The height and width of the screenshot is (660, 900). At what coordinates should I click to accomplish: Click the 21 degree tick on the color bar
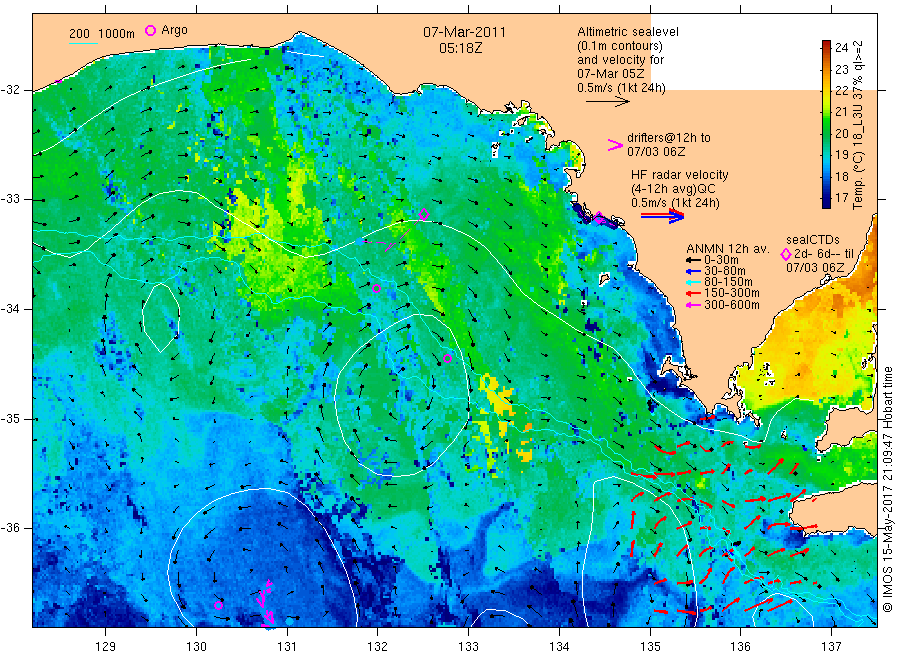[x=841, y=112]
